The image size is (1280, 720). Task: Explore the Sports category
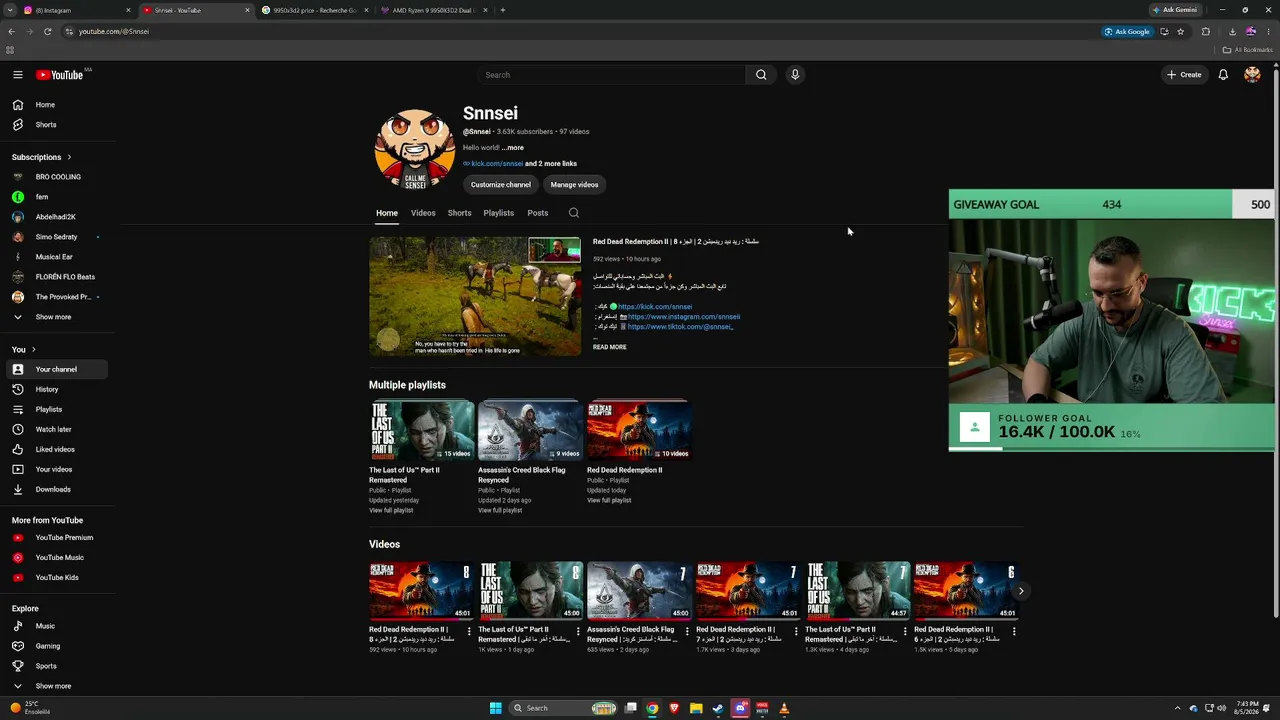pos(55,666)
